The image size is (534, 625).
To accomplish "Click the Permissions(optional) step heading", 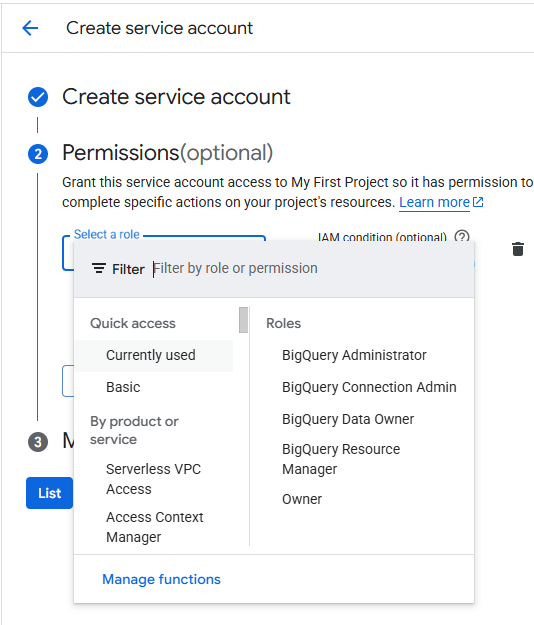I will (x=167, y=153).
